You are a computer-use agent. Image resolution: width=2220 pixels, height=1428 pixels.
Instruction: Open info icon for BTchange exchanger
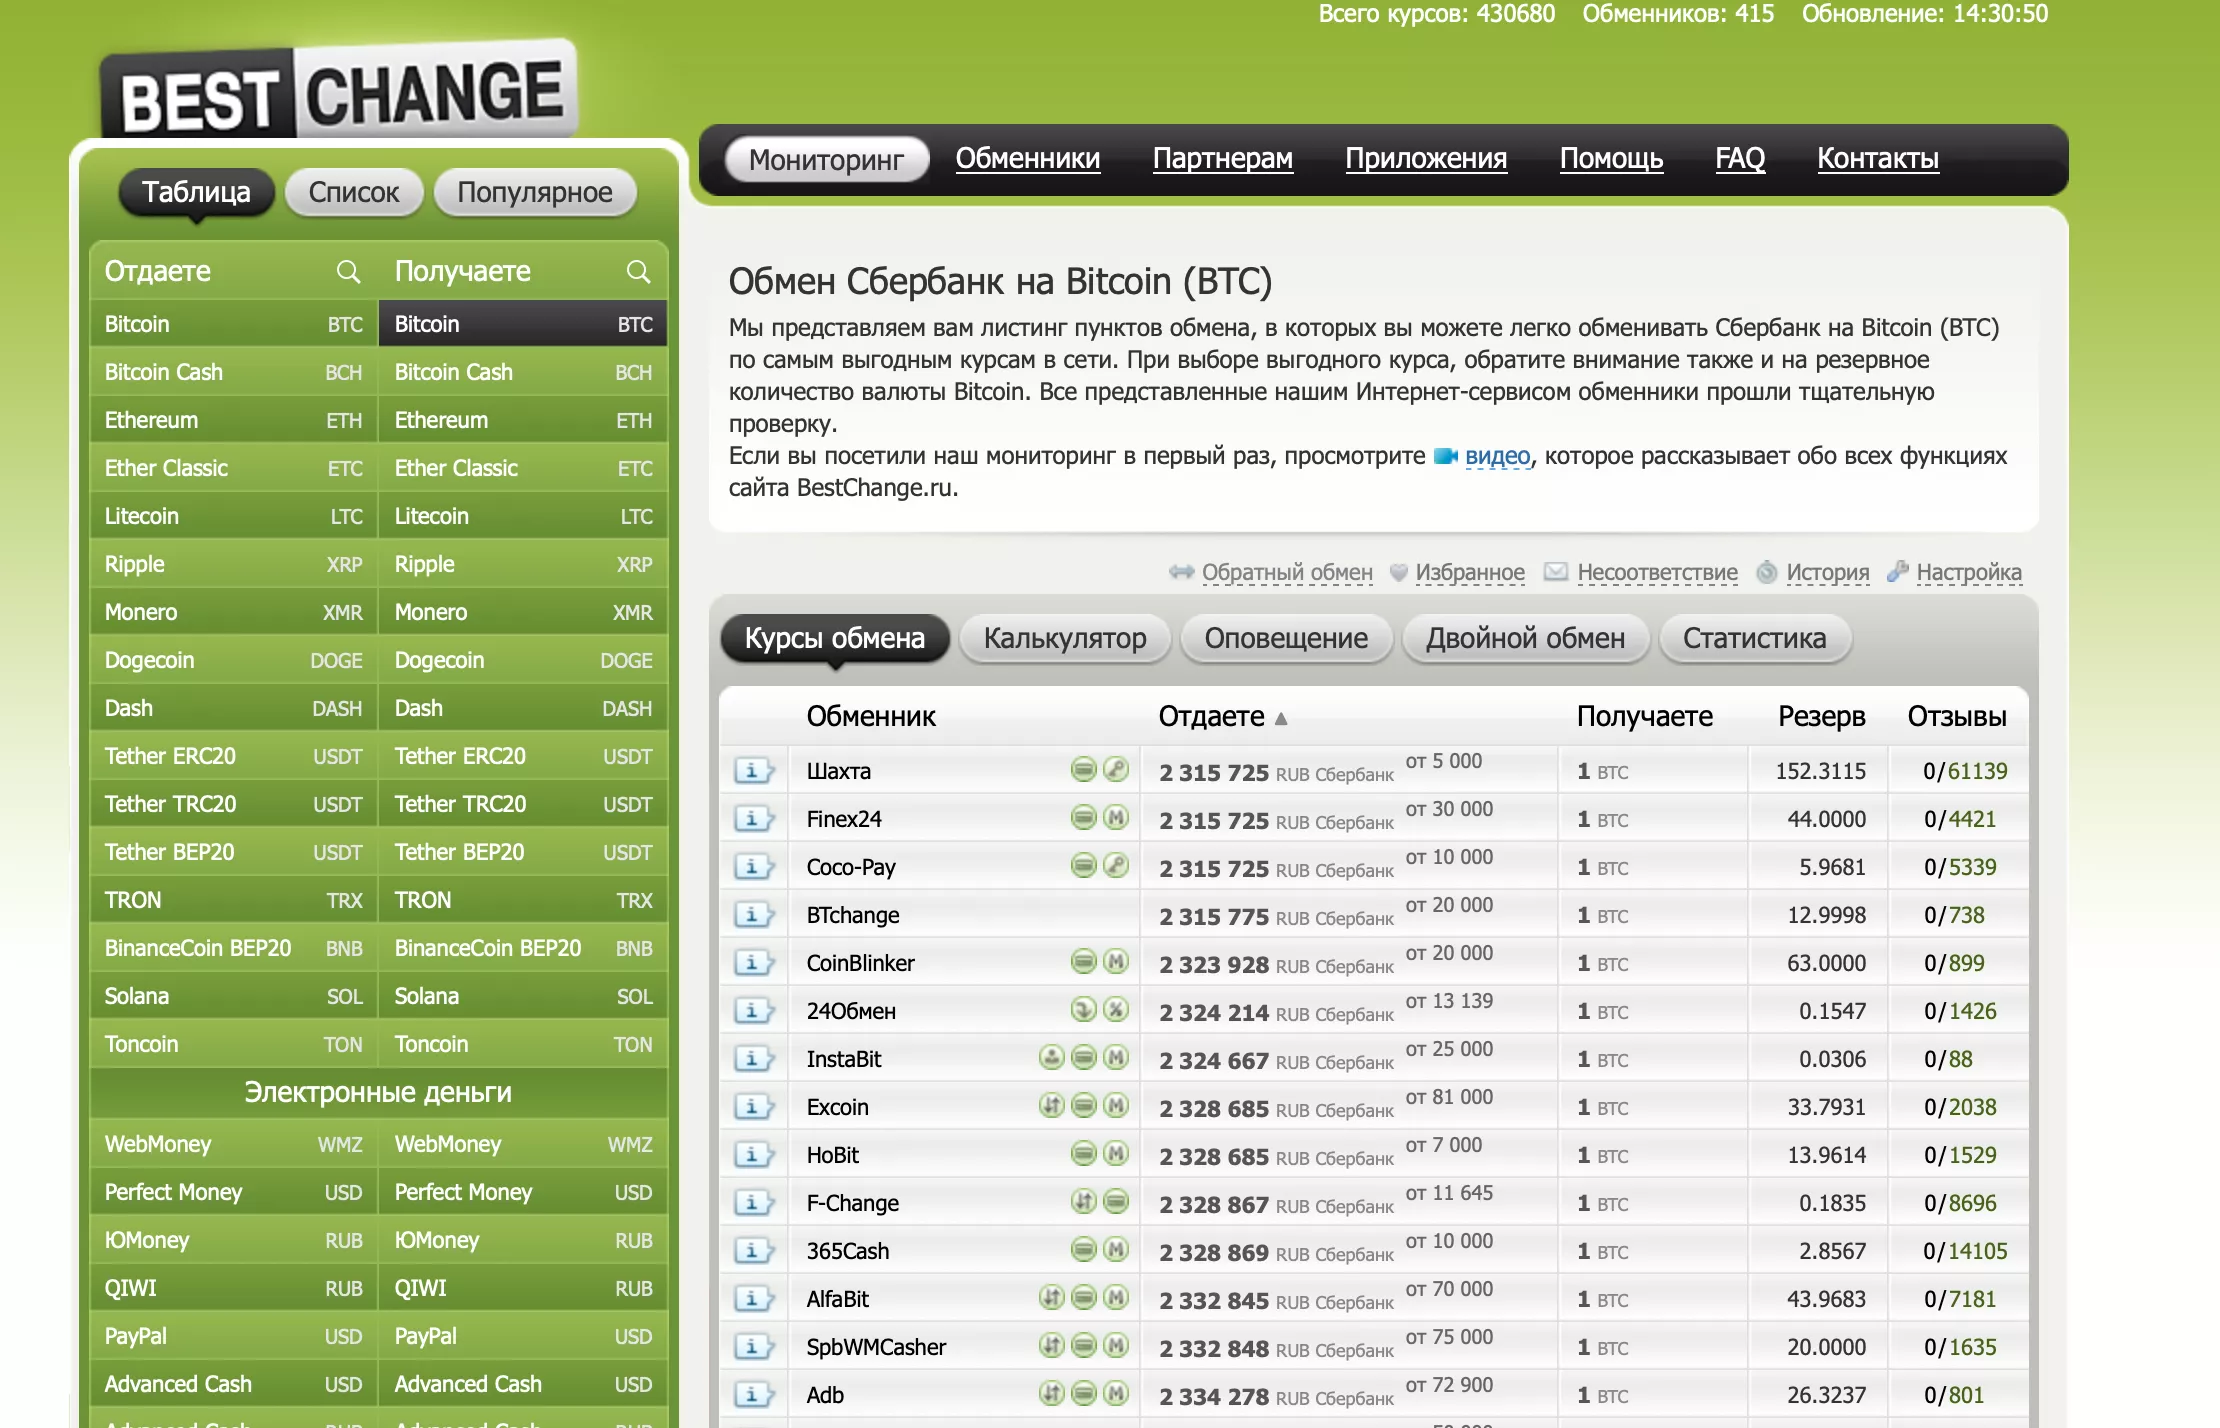click(x=754, y=915)
